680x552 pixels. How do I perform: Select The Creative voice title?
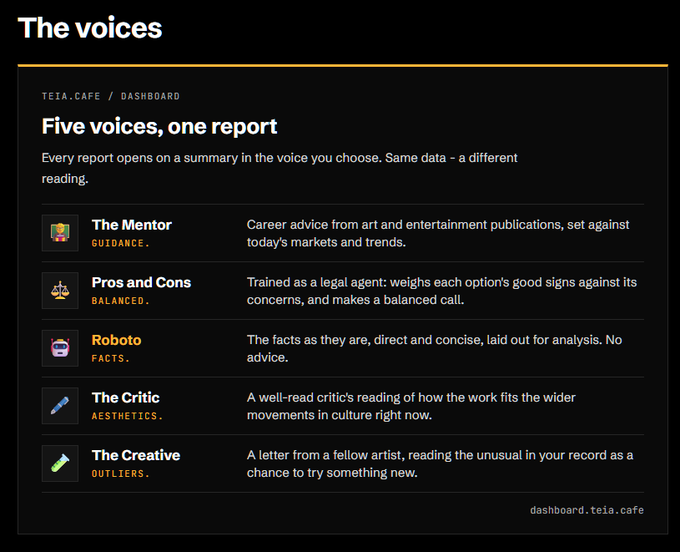(x=136, y=455)
